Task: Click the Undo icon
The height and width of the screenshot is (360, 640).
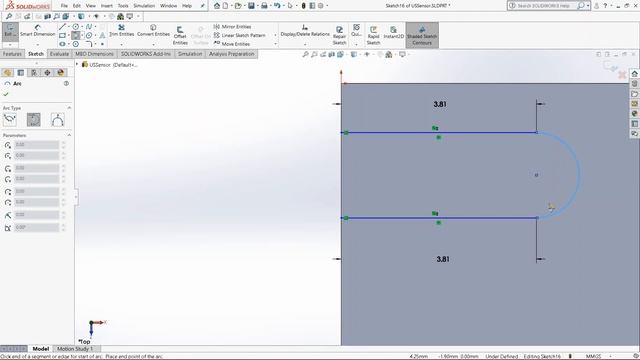Action: click(x=277, y=6)
